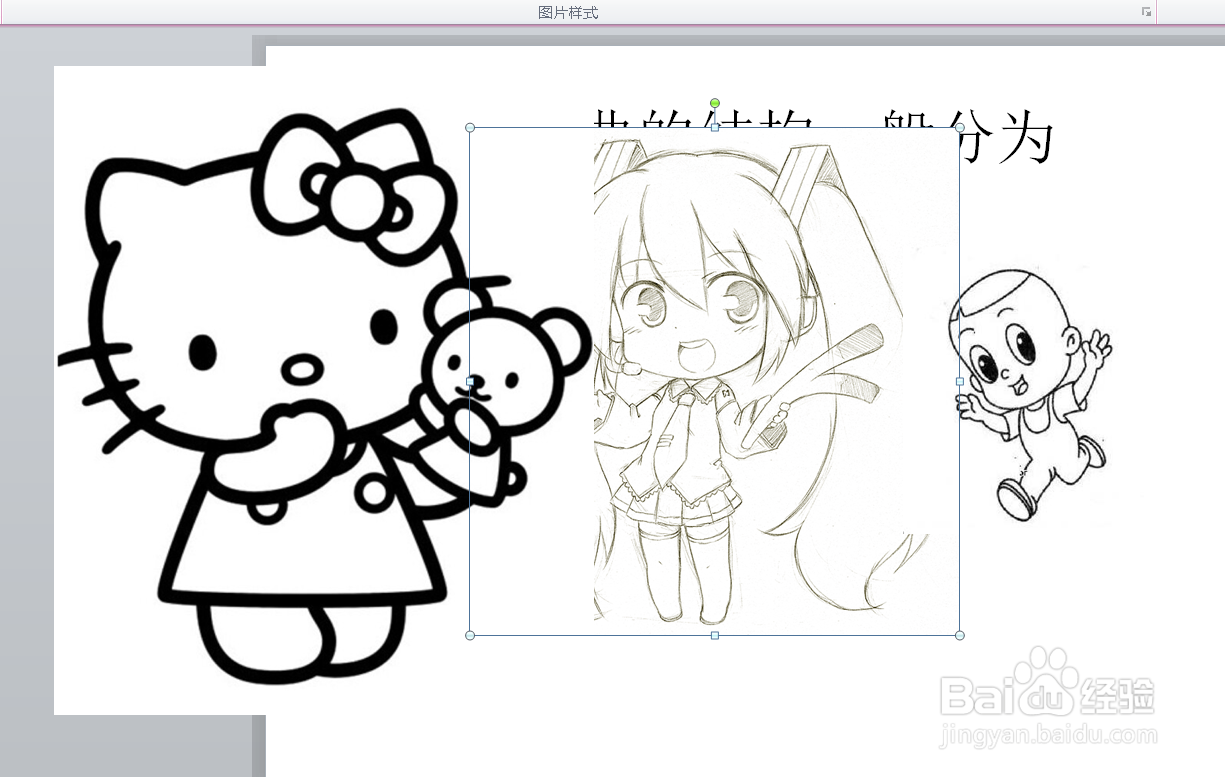Click the top-right corner sizing handle
This screenshot has height=777, width=1225.
[x=960, y=128]
